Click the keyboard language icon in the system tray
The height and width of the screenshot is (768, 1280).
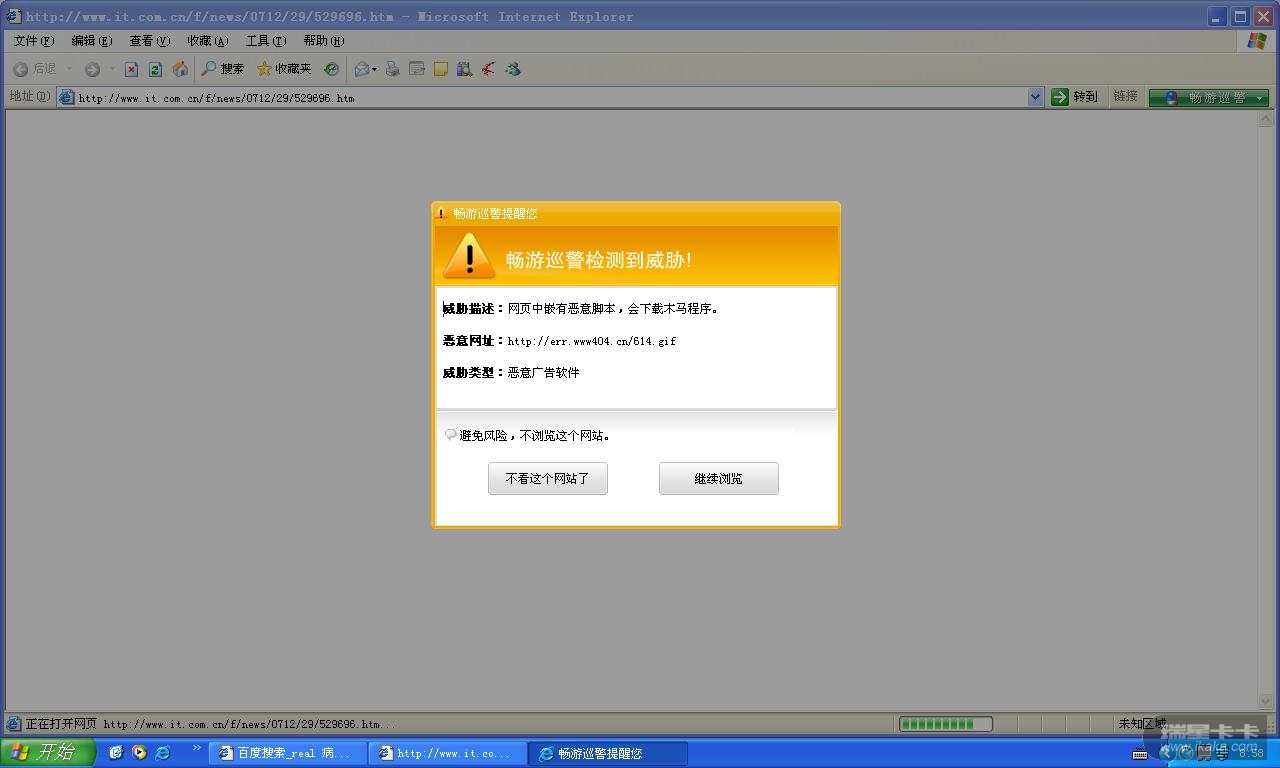point(1140,754)
